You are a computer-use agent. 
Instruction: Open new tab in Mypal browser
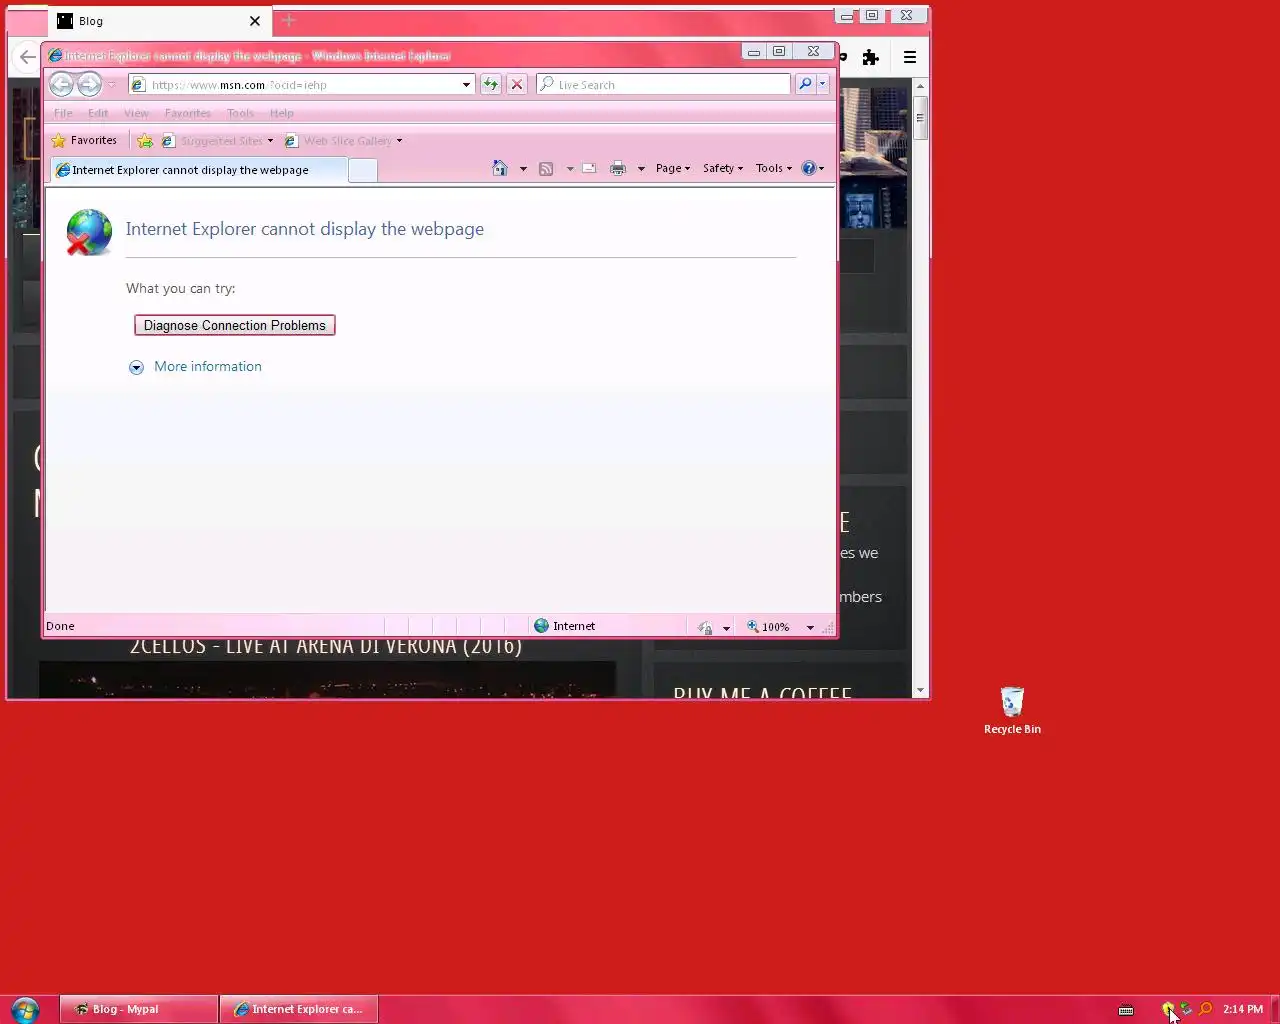coord(289,20)
